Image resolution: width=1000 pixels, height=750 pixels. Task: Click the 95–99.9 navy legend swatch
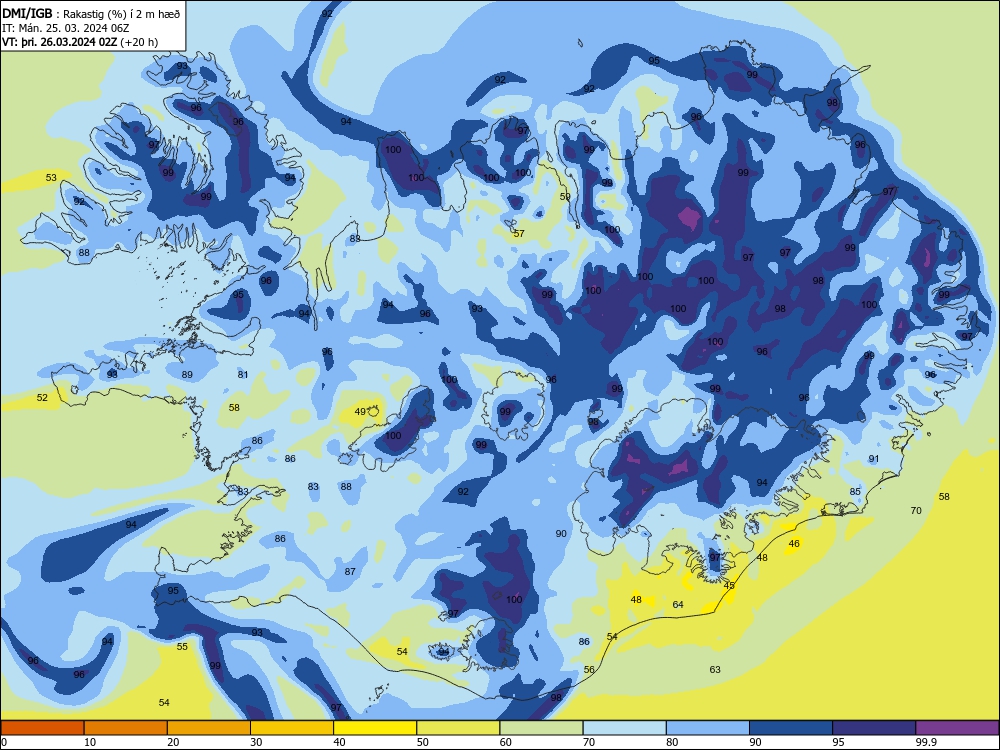click(x=874, y=728)
